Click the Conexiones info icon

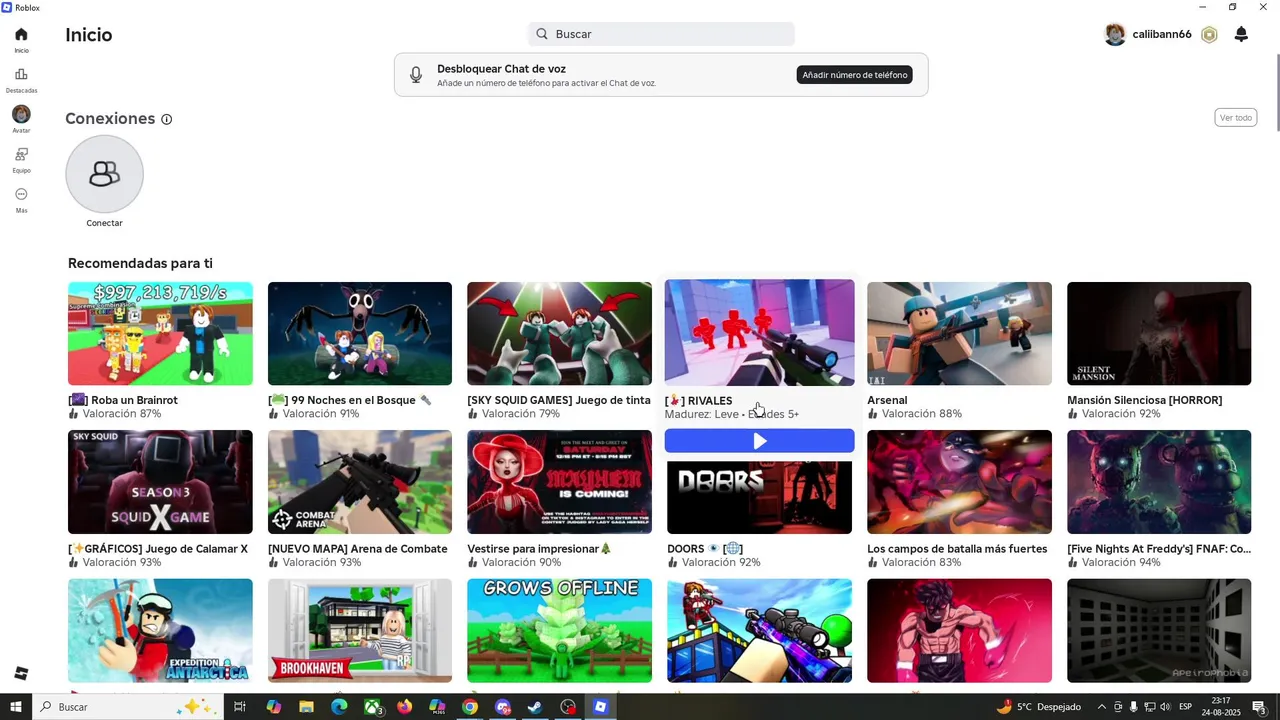tap(167, 119)
